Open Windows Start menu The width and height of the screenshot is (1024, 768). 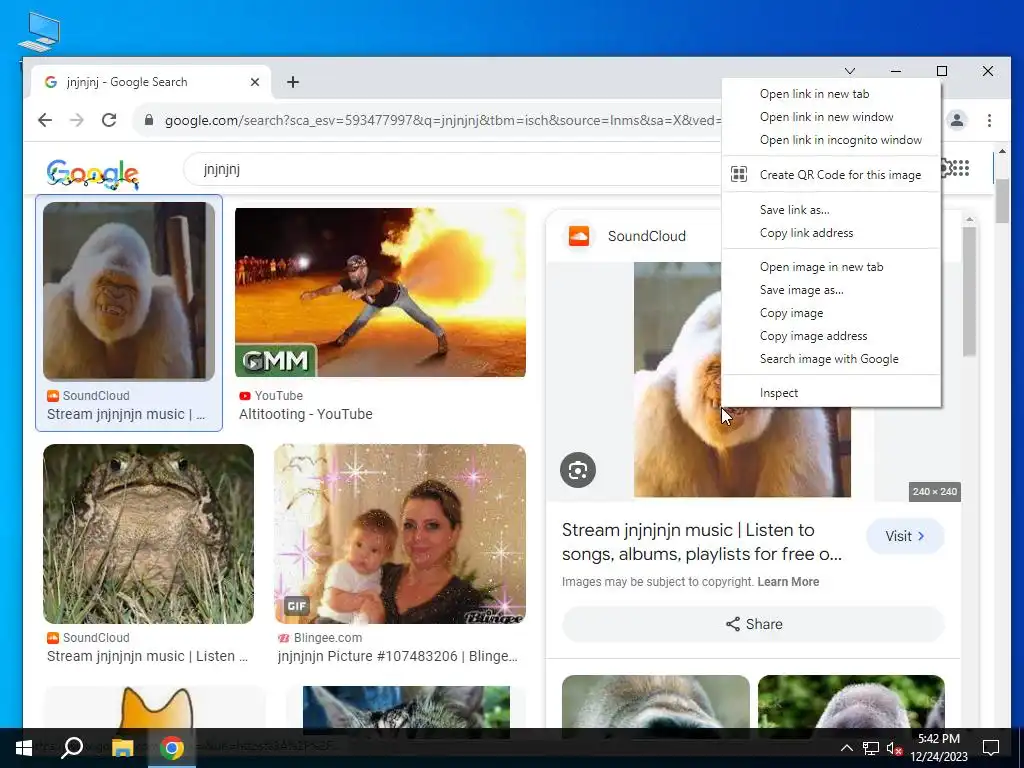click(x=24, y=748)
